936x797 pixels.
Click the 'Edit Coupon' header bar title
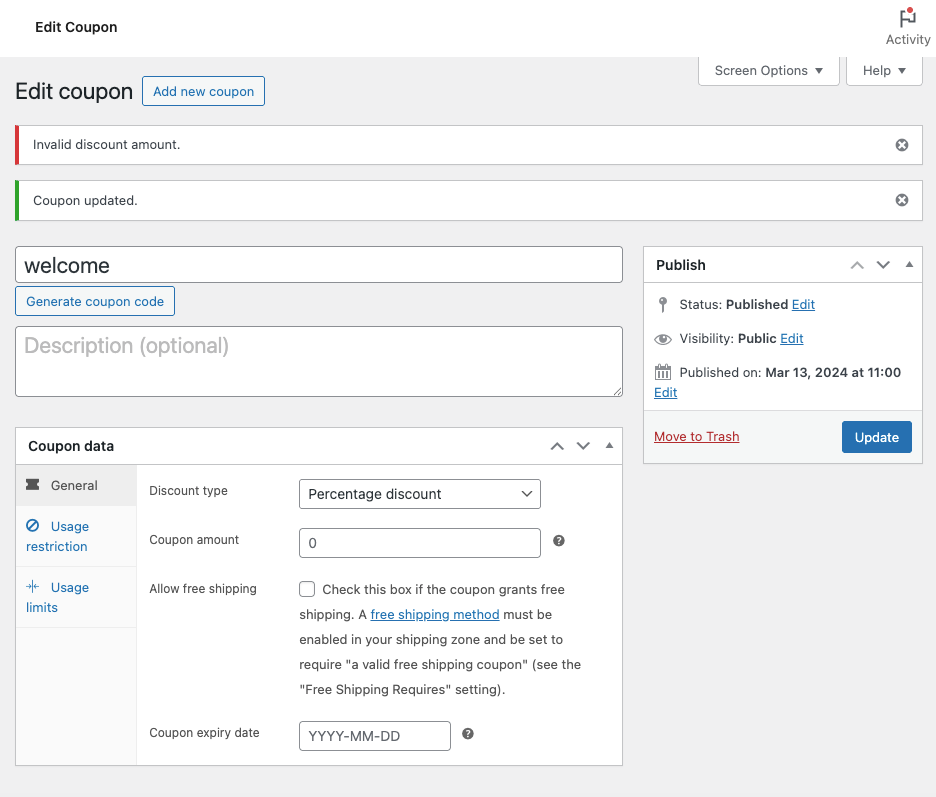pyautogui.click(x=76, y=27)
